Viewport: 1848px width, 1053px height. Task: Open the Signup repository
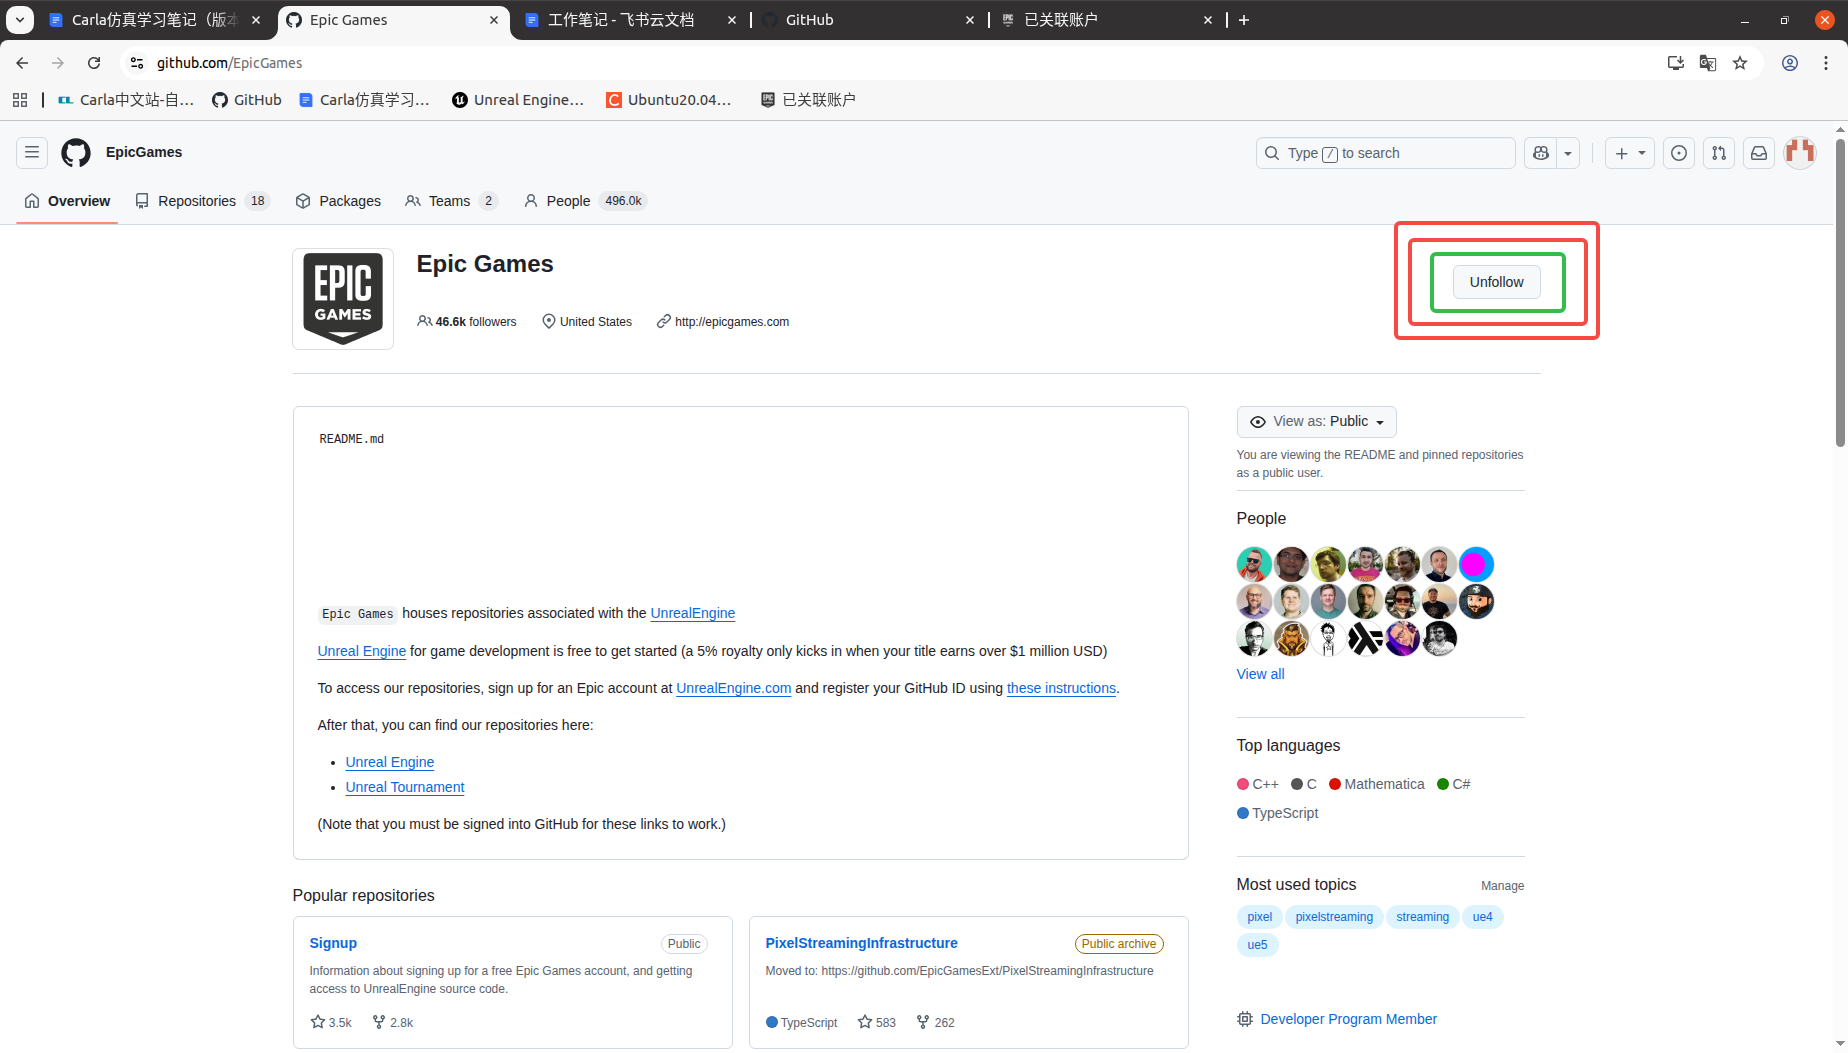coord(333,943)
